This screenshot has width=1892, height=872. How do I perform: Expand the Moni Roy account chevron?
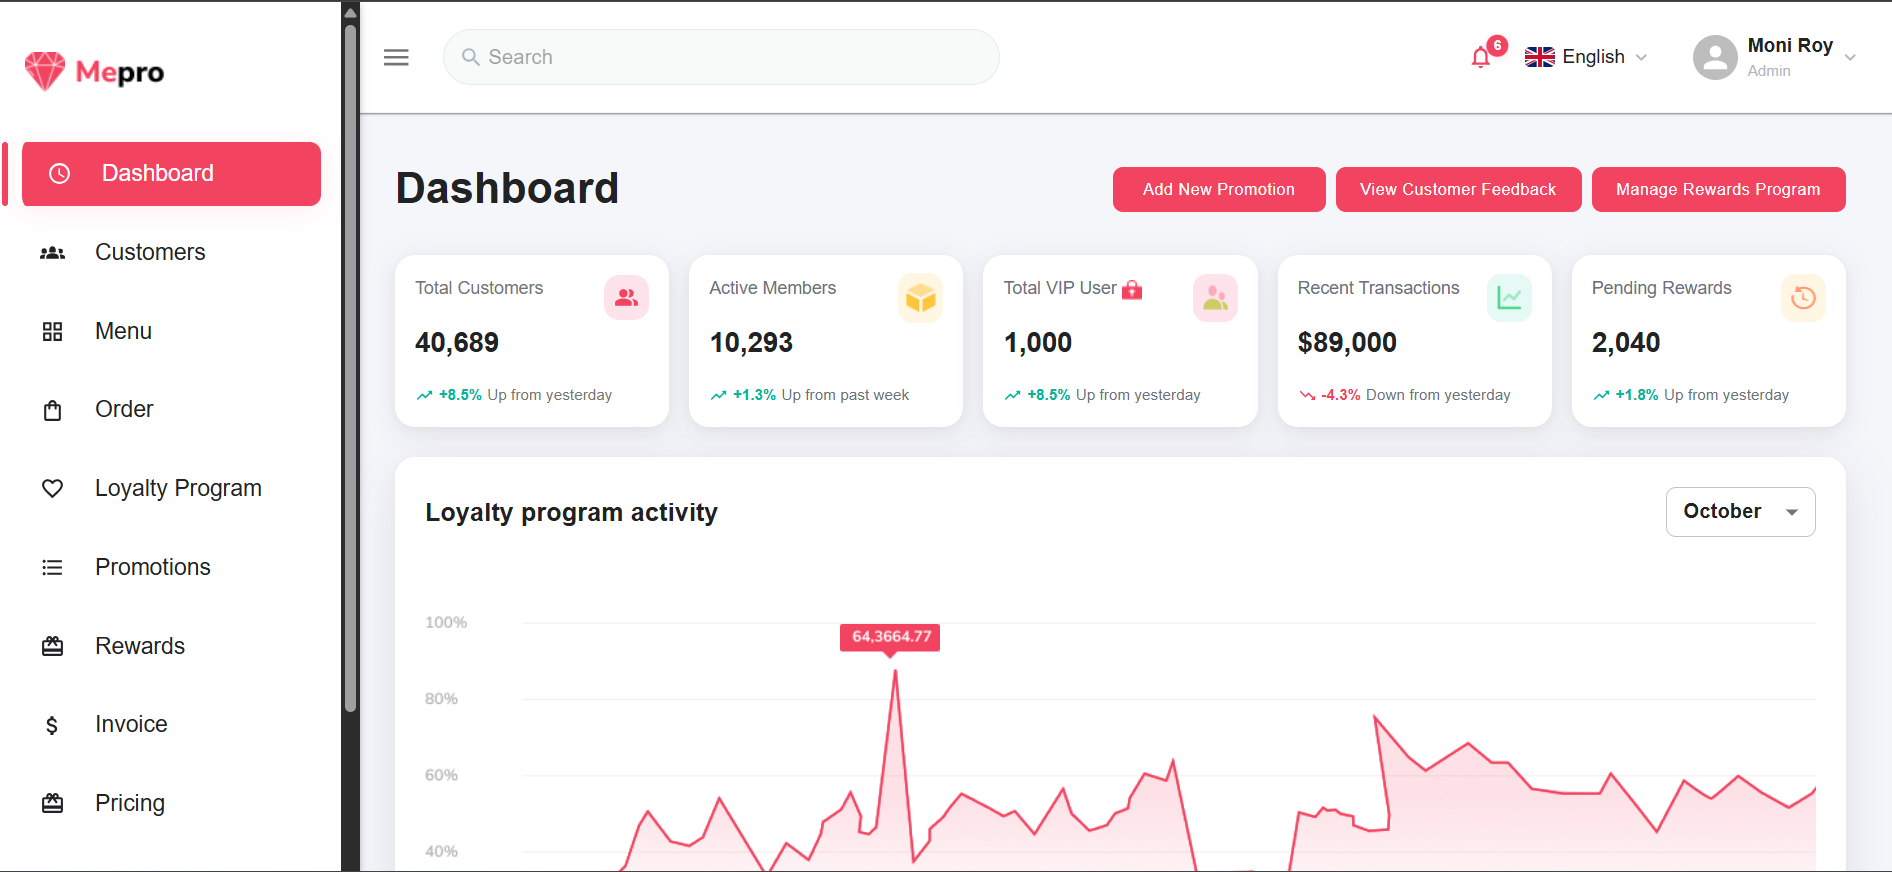click(x=1850, y=58)
